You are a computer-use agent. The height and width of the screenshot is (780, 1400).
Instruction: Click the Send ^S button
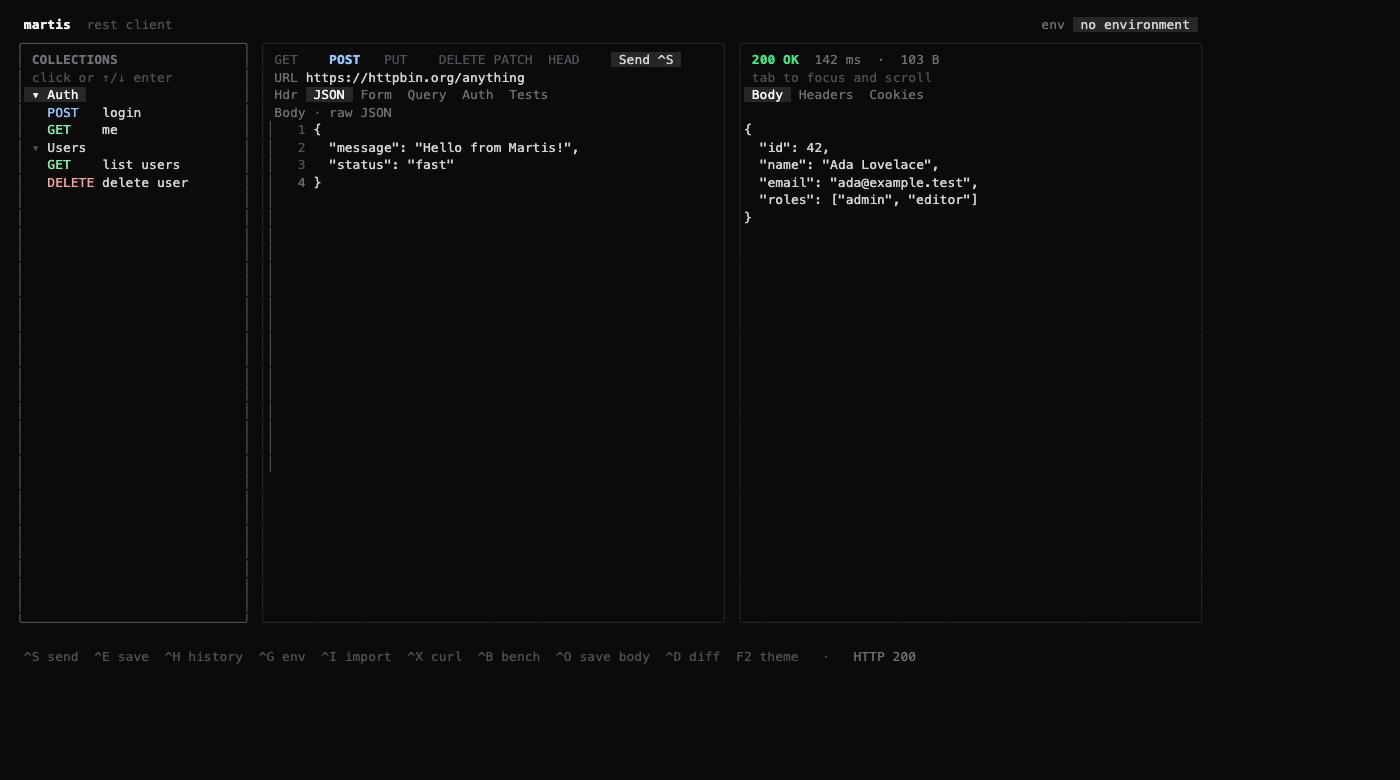[x=646, y=60]
